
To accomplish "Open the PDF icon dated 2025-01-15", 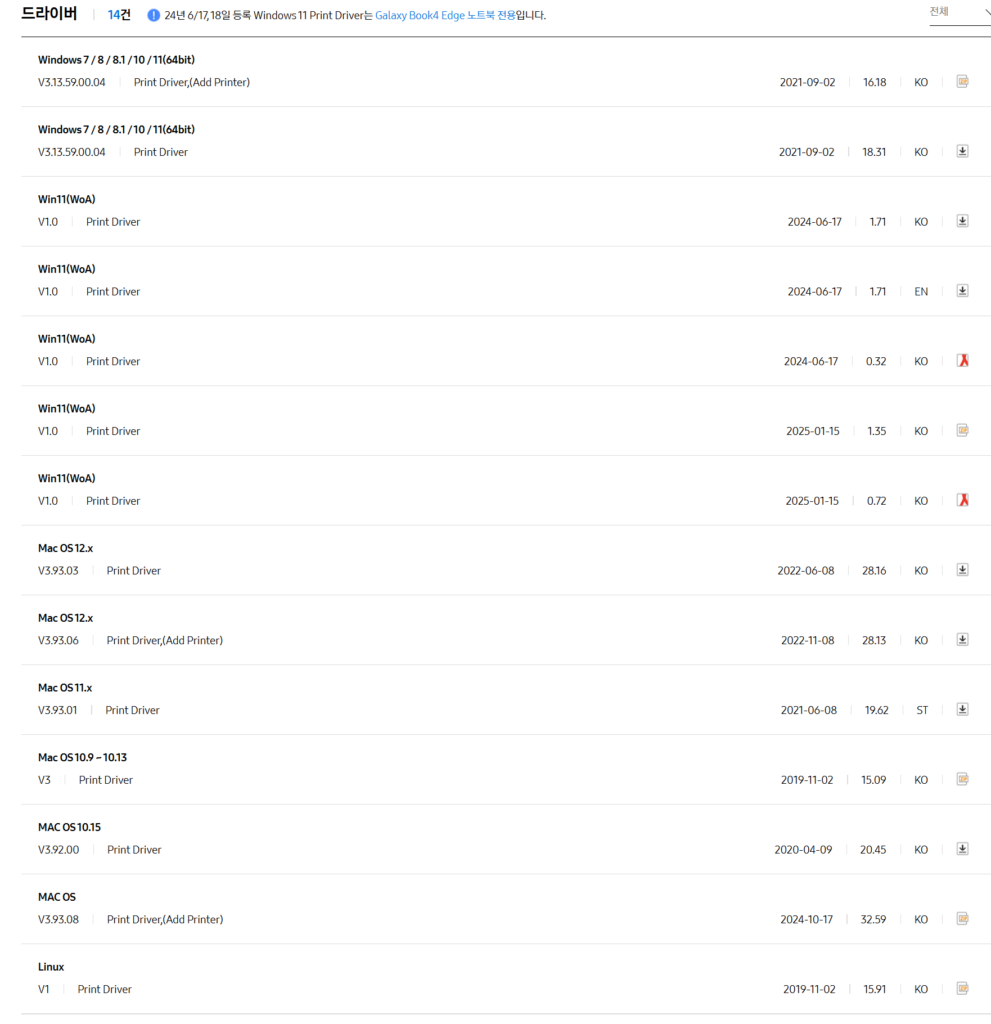I will click(962, 500).
